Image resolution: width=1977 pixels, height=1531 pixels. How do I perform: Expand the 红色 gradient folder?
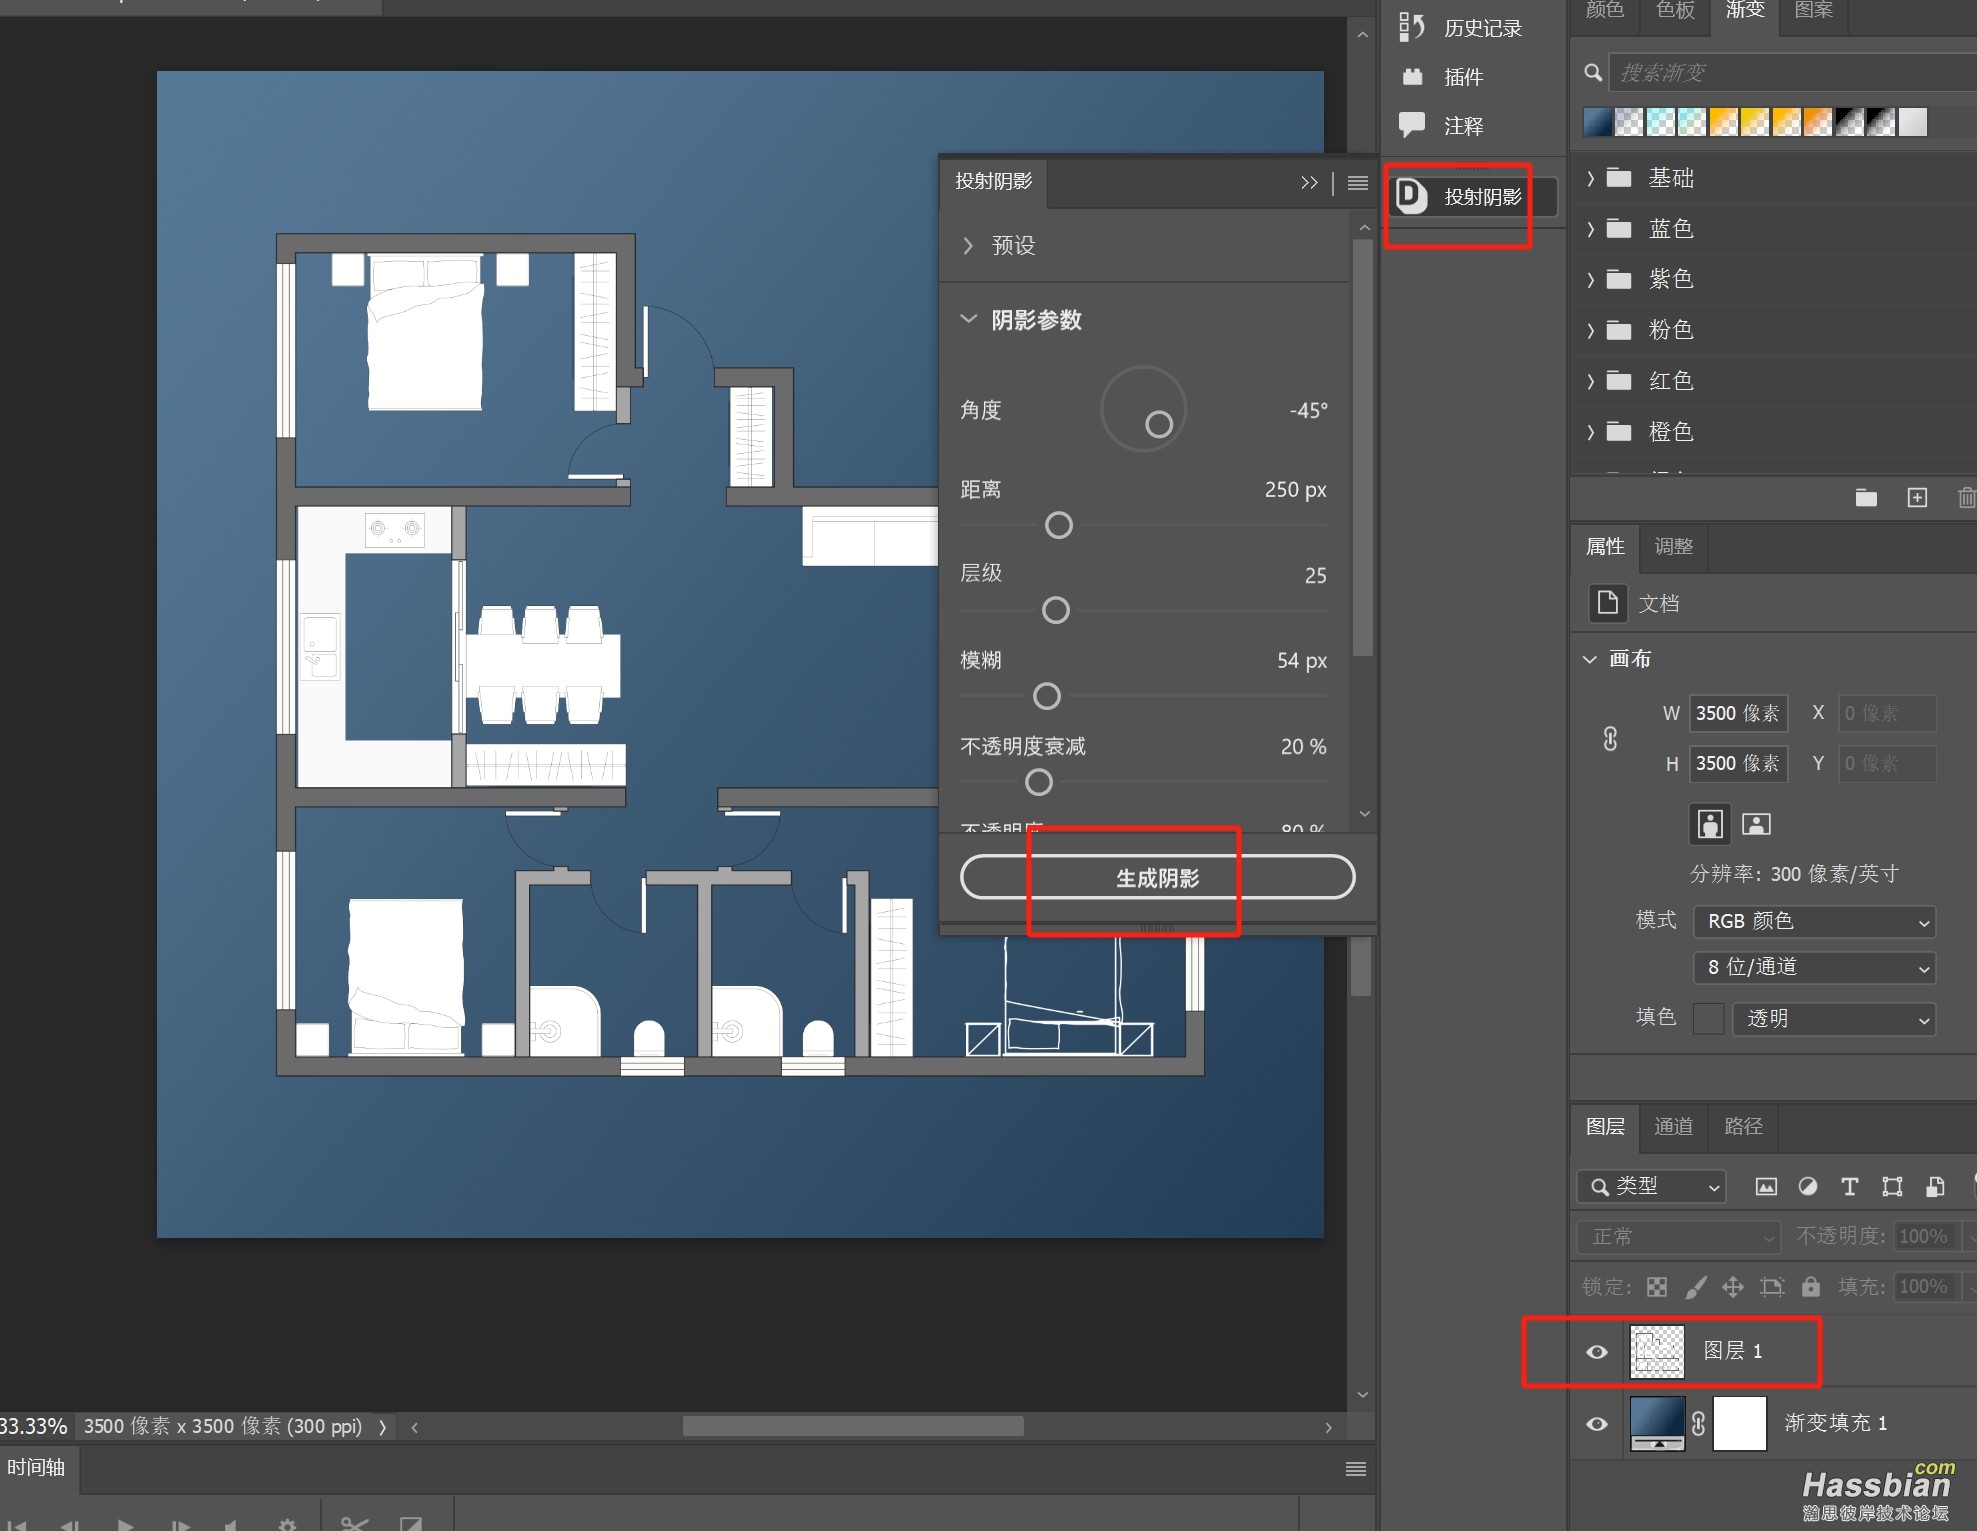click(x=1590, y=381)
